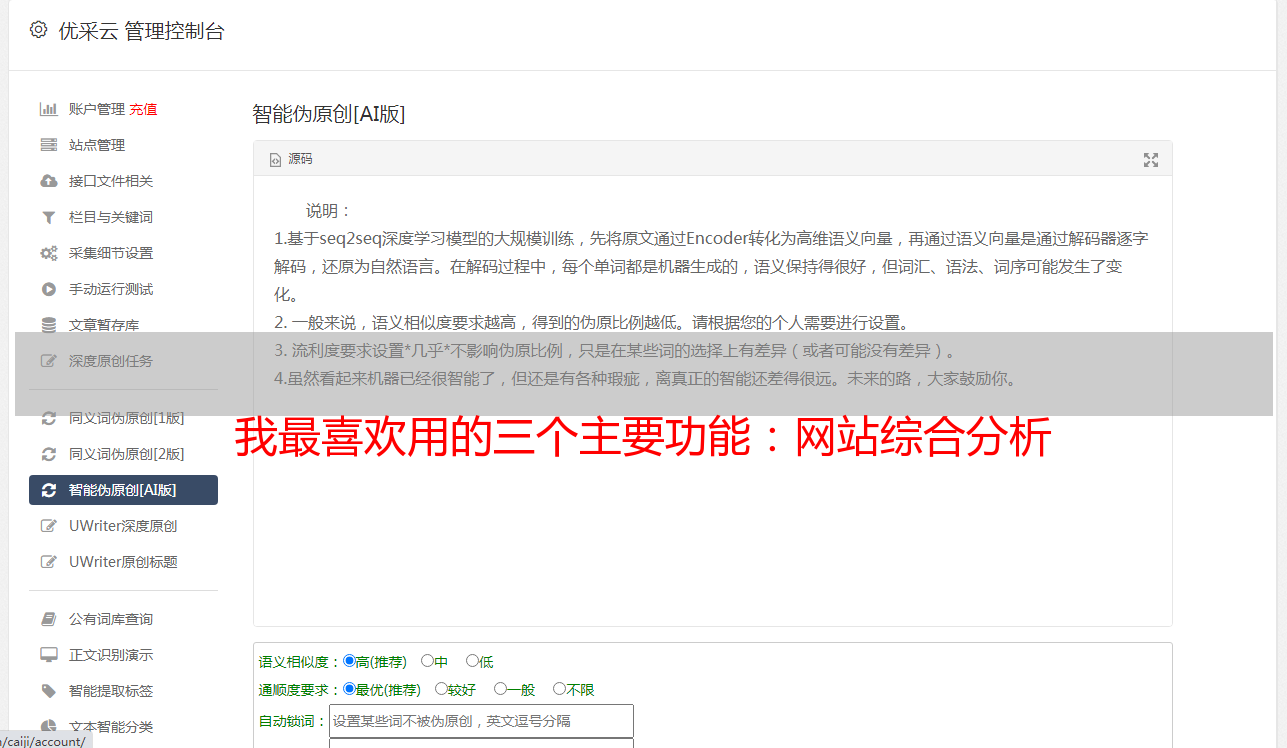Click the 自动锁词 label
This screenshot has height=748, width=1287.
(291, 721)
